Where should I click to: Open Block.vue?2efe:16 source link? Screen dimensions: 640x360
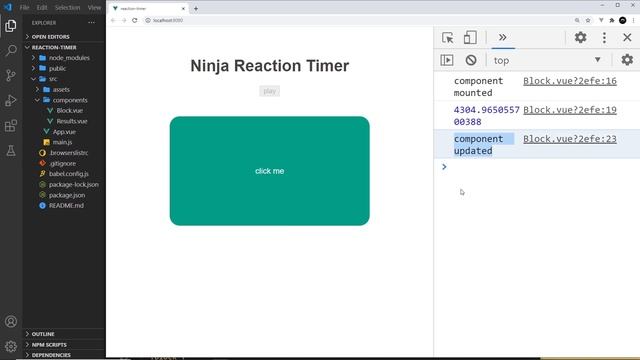pos(570,81)
